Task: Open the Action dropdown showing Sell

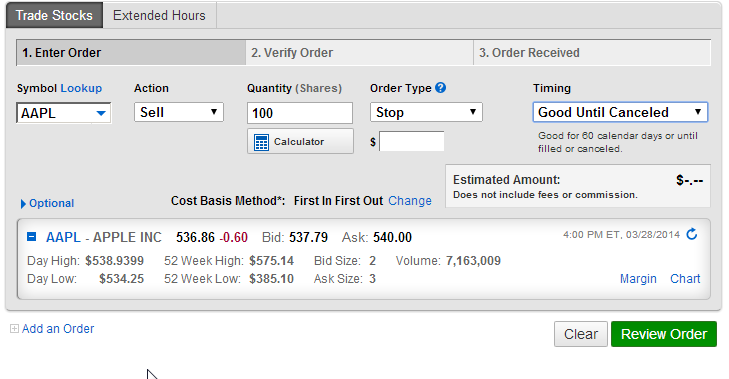Action: point(179,112)
